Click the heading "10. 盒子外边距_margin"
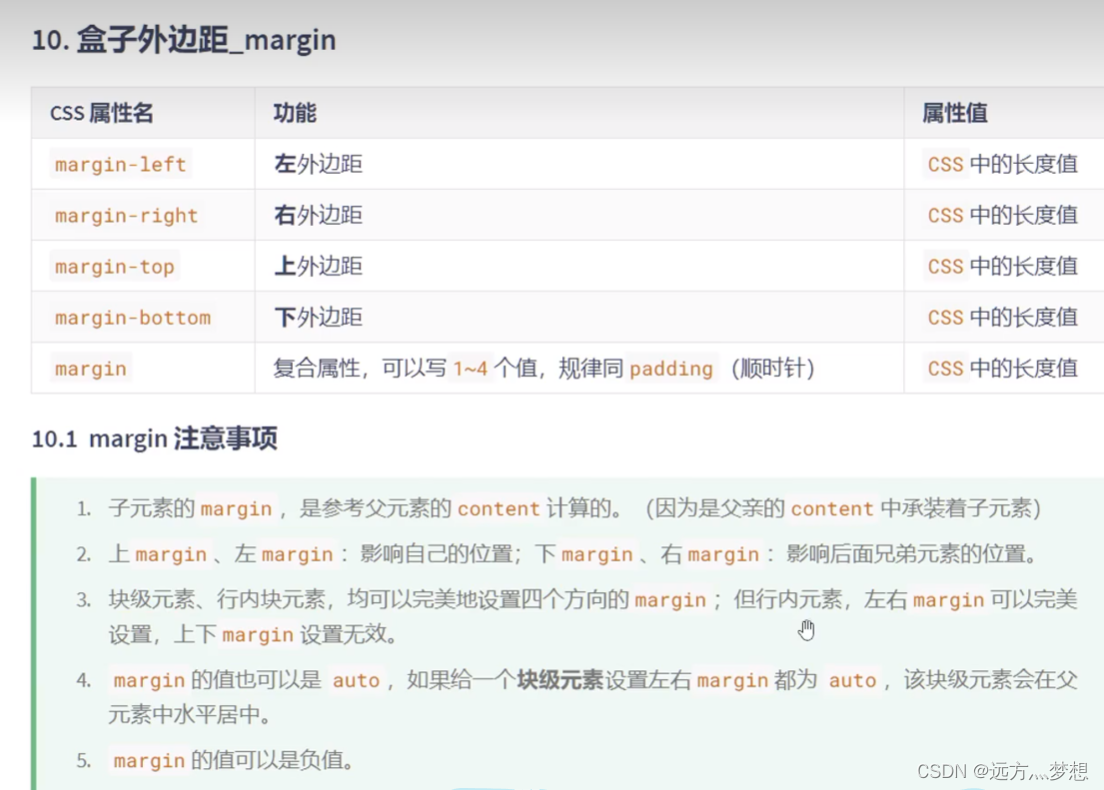 point(184,39)
